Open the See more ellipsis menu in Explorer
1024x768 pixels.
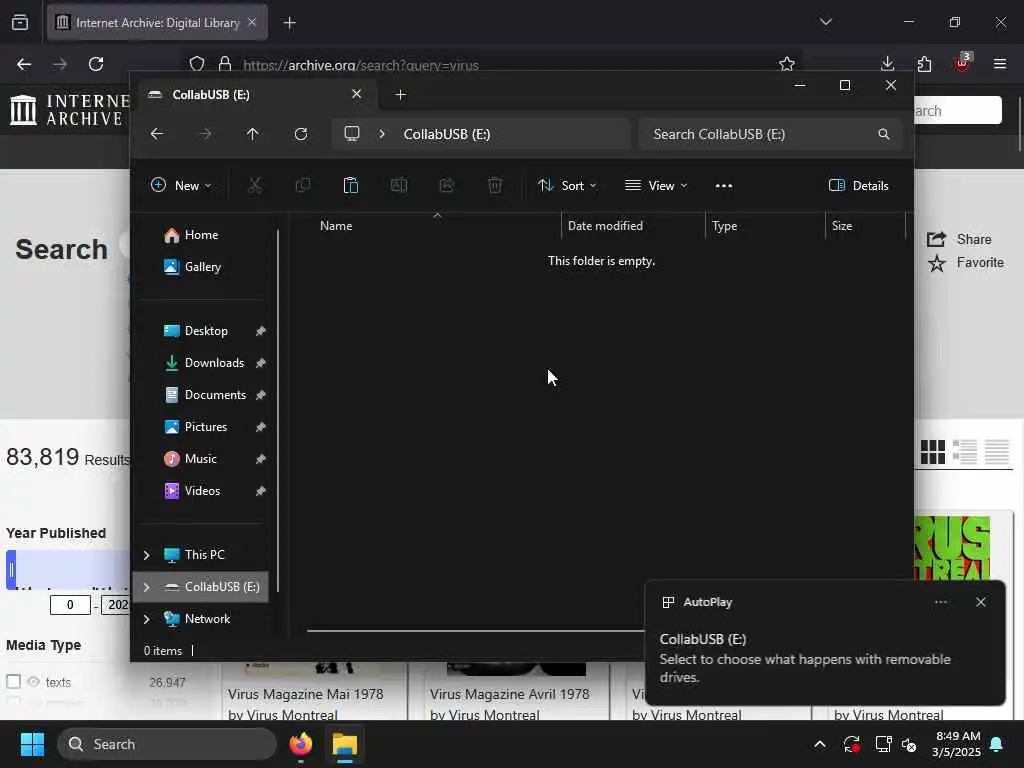(724, 186)
